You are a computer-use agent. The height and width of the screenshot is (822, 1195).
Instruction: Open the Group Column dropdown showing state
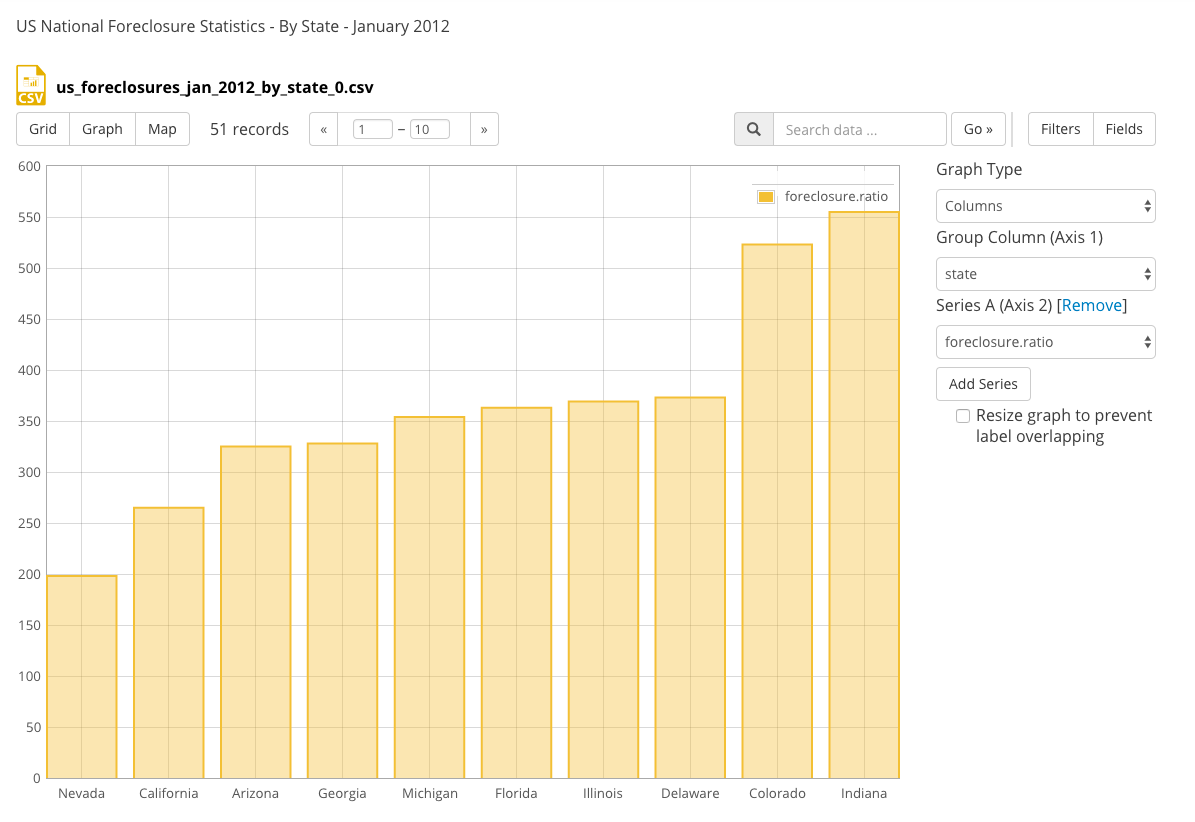[x=1046, y=274]
